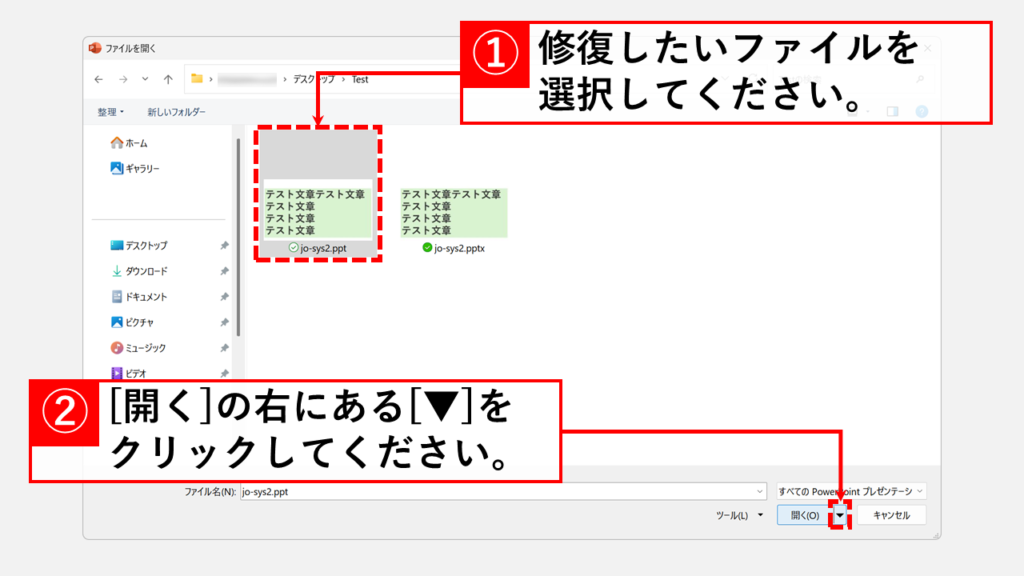1024x576 pixels.
Task: Click Test in the address path
Action: (360, 79)
